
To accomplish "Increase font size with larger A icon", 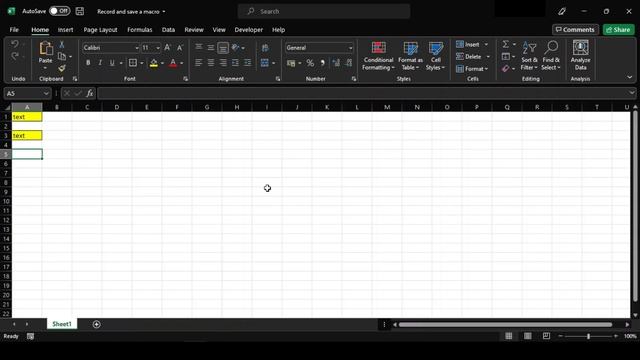I will pos(167,48).
